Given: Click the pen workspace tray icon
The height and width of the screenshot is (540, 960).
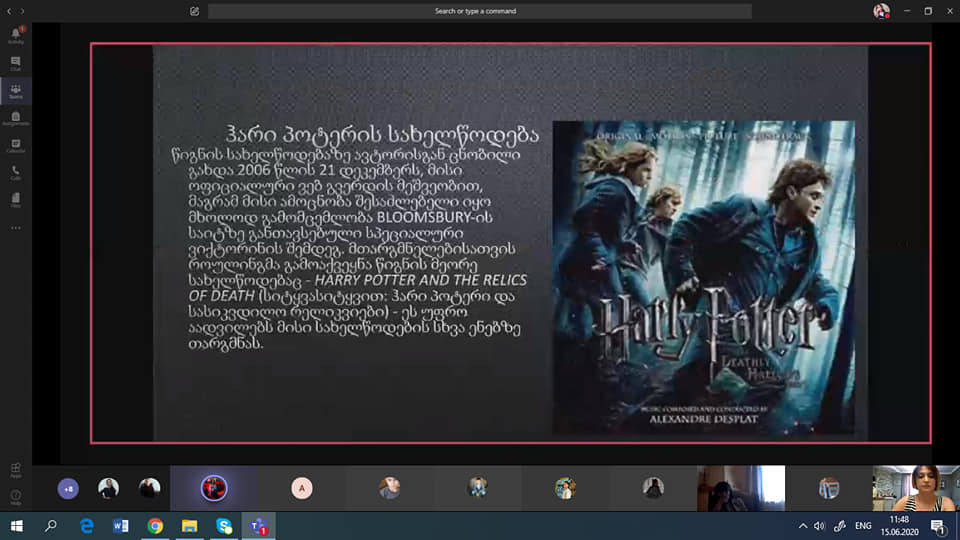Looking at the screenshot, I should (840, 526).
